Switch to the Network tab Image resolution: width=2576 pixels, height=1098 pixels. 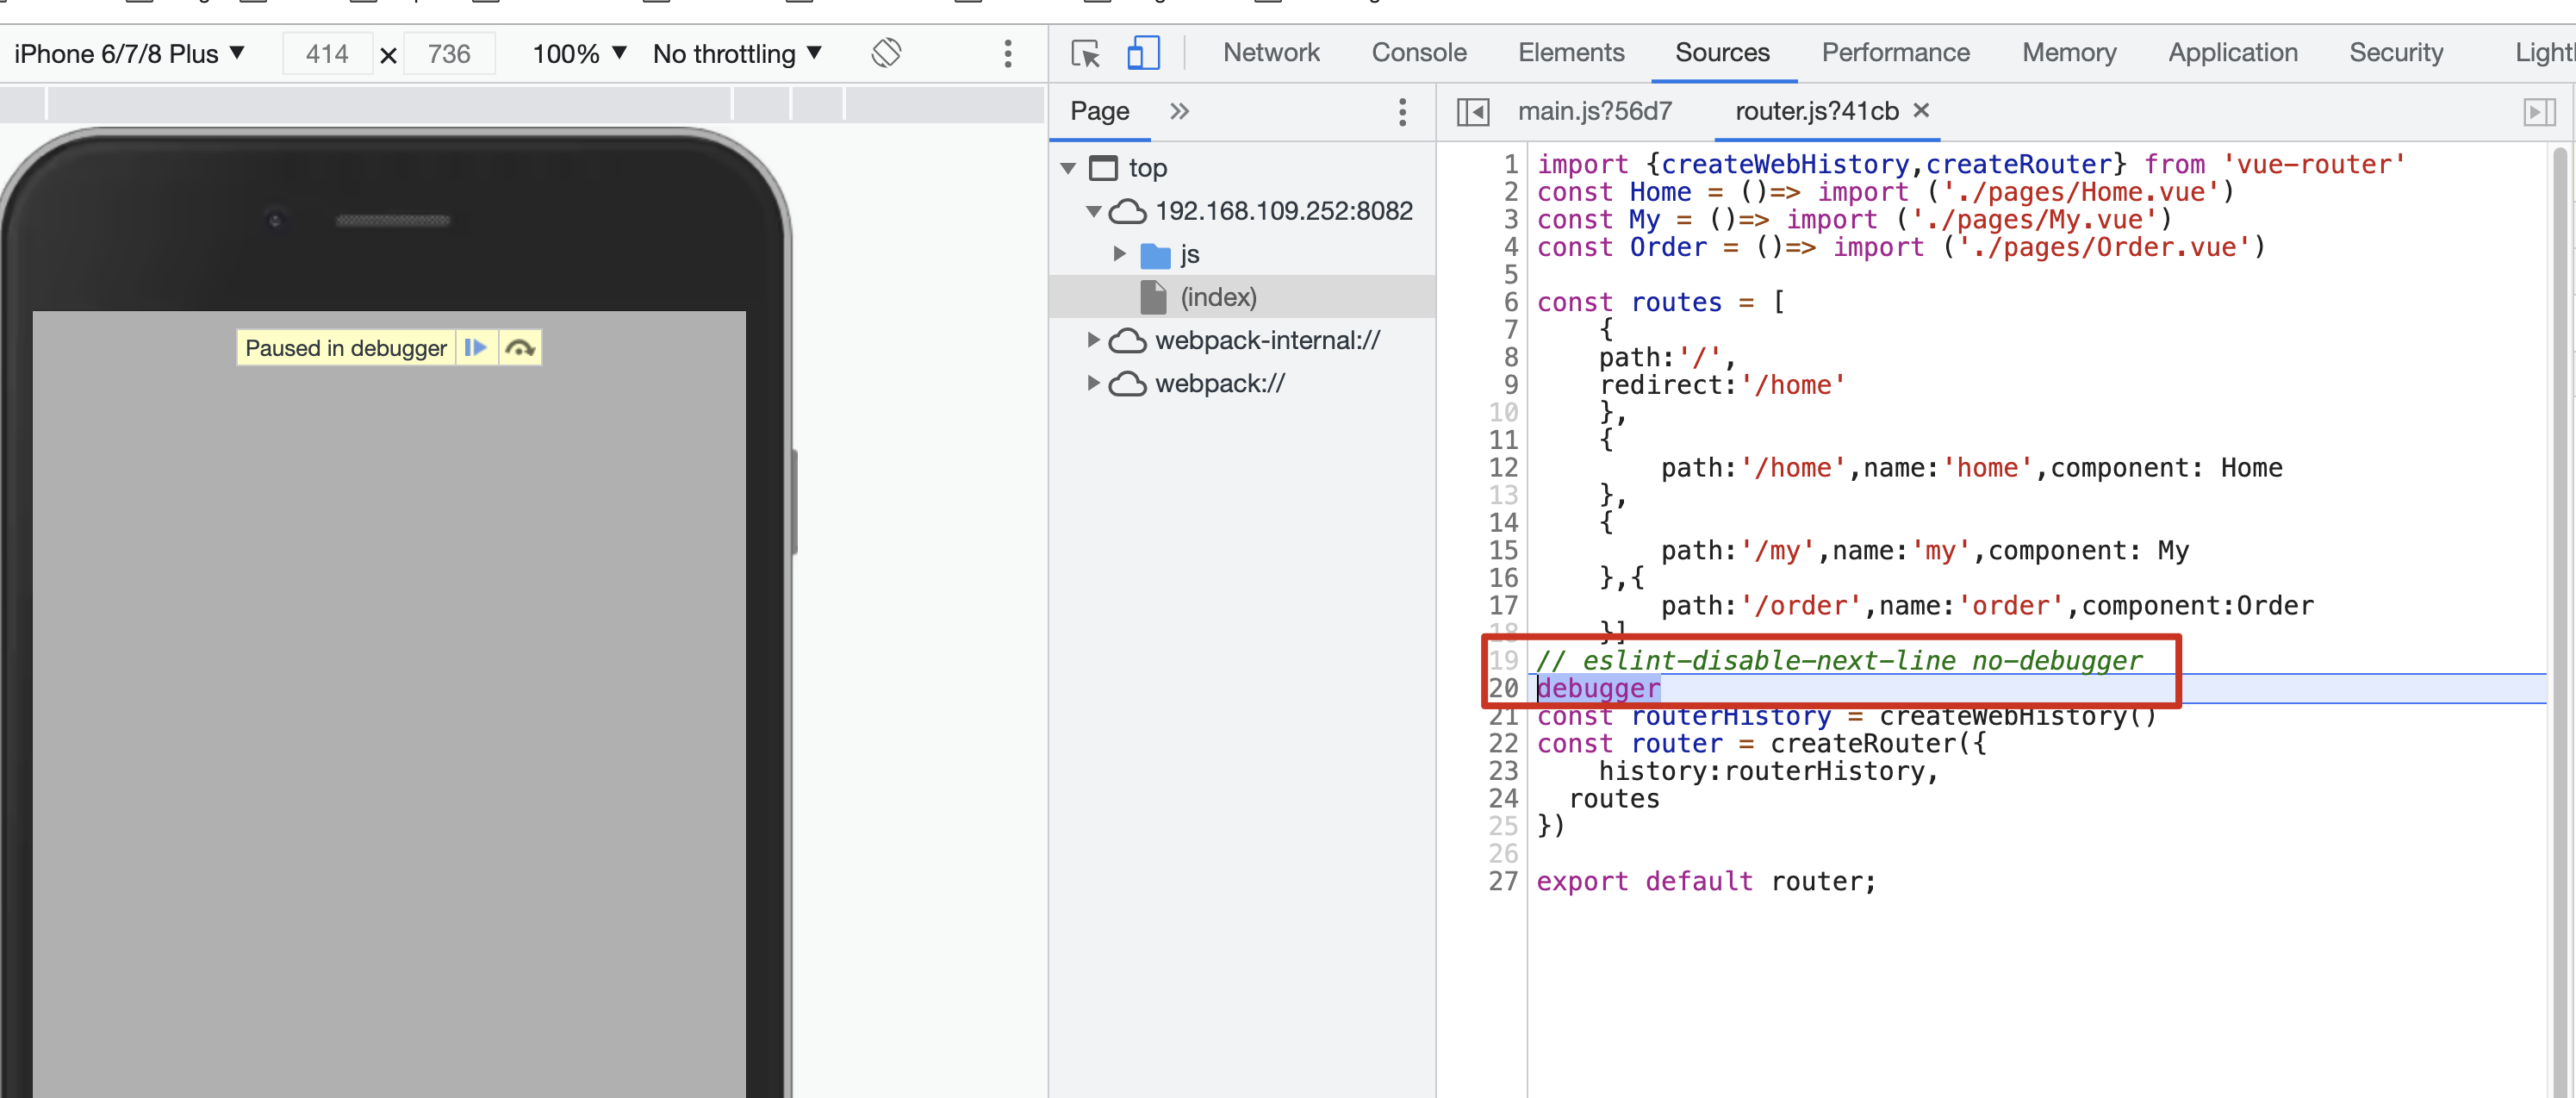(1271, 52)
